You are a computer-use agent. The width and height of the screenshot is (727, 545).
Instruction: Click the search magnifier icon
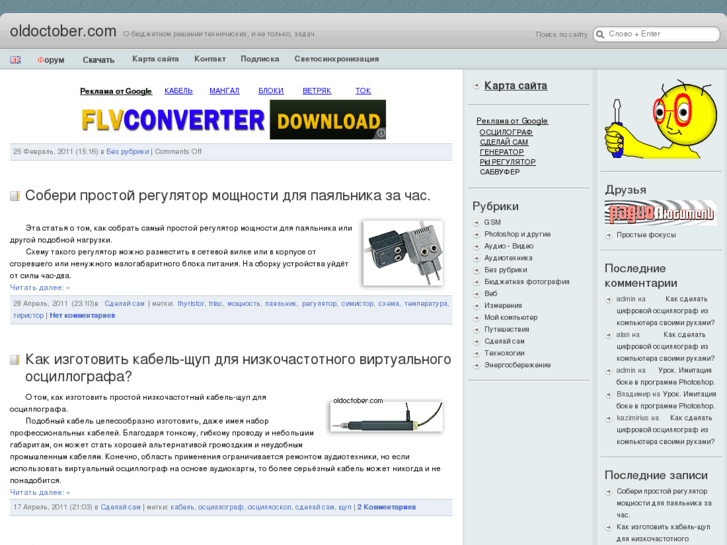600,34
